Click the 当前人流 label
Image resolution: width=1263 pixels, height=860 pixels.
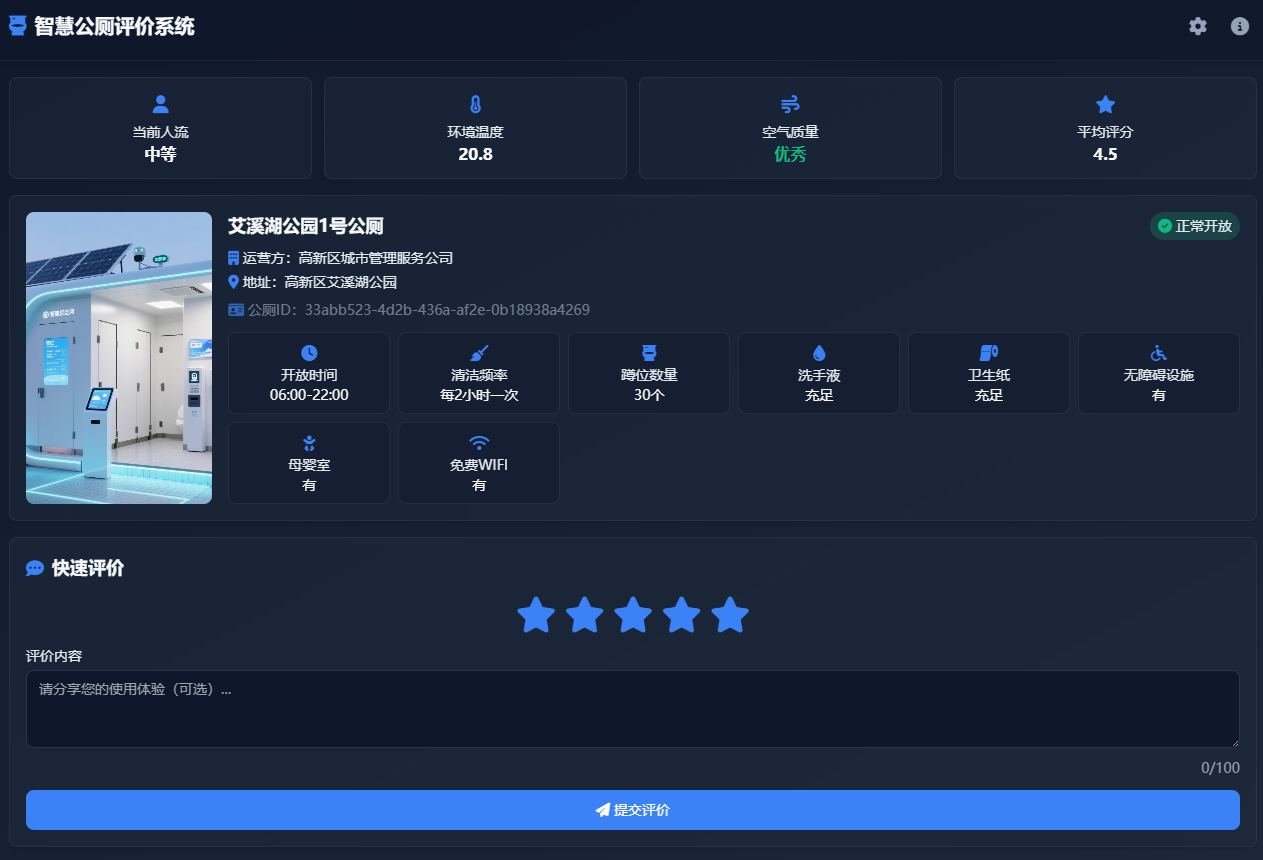click(x=160, y=132)
